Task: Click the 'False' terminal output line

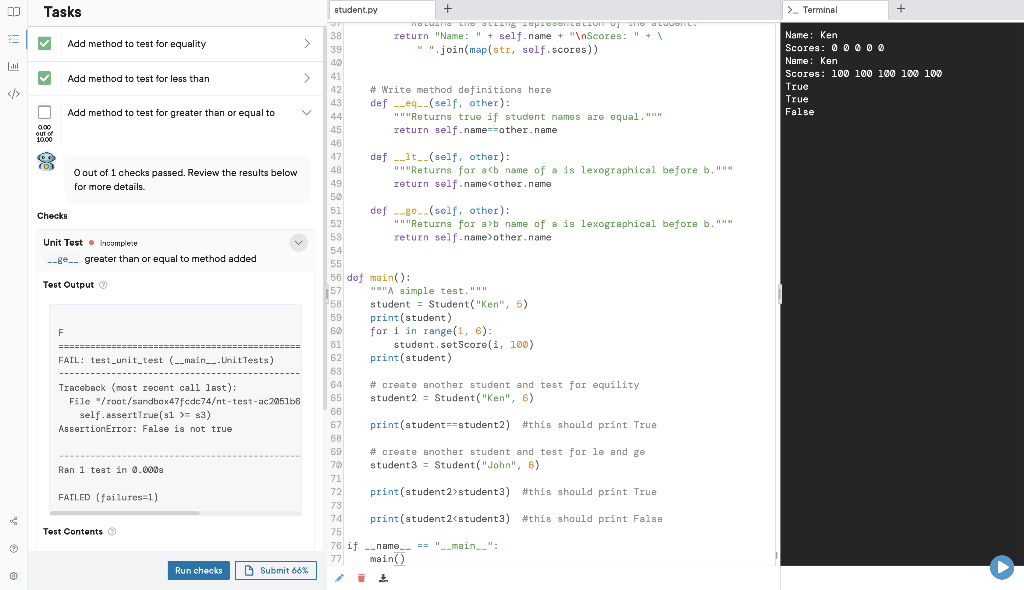Action: point(799,112)
